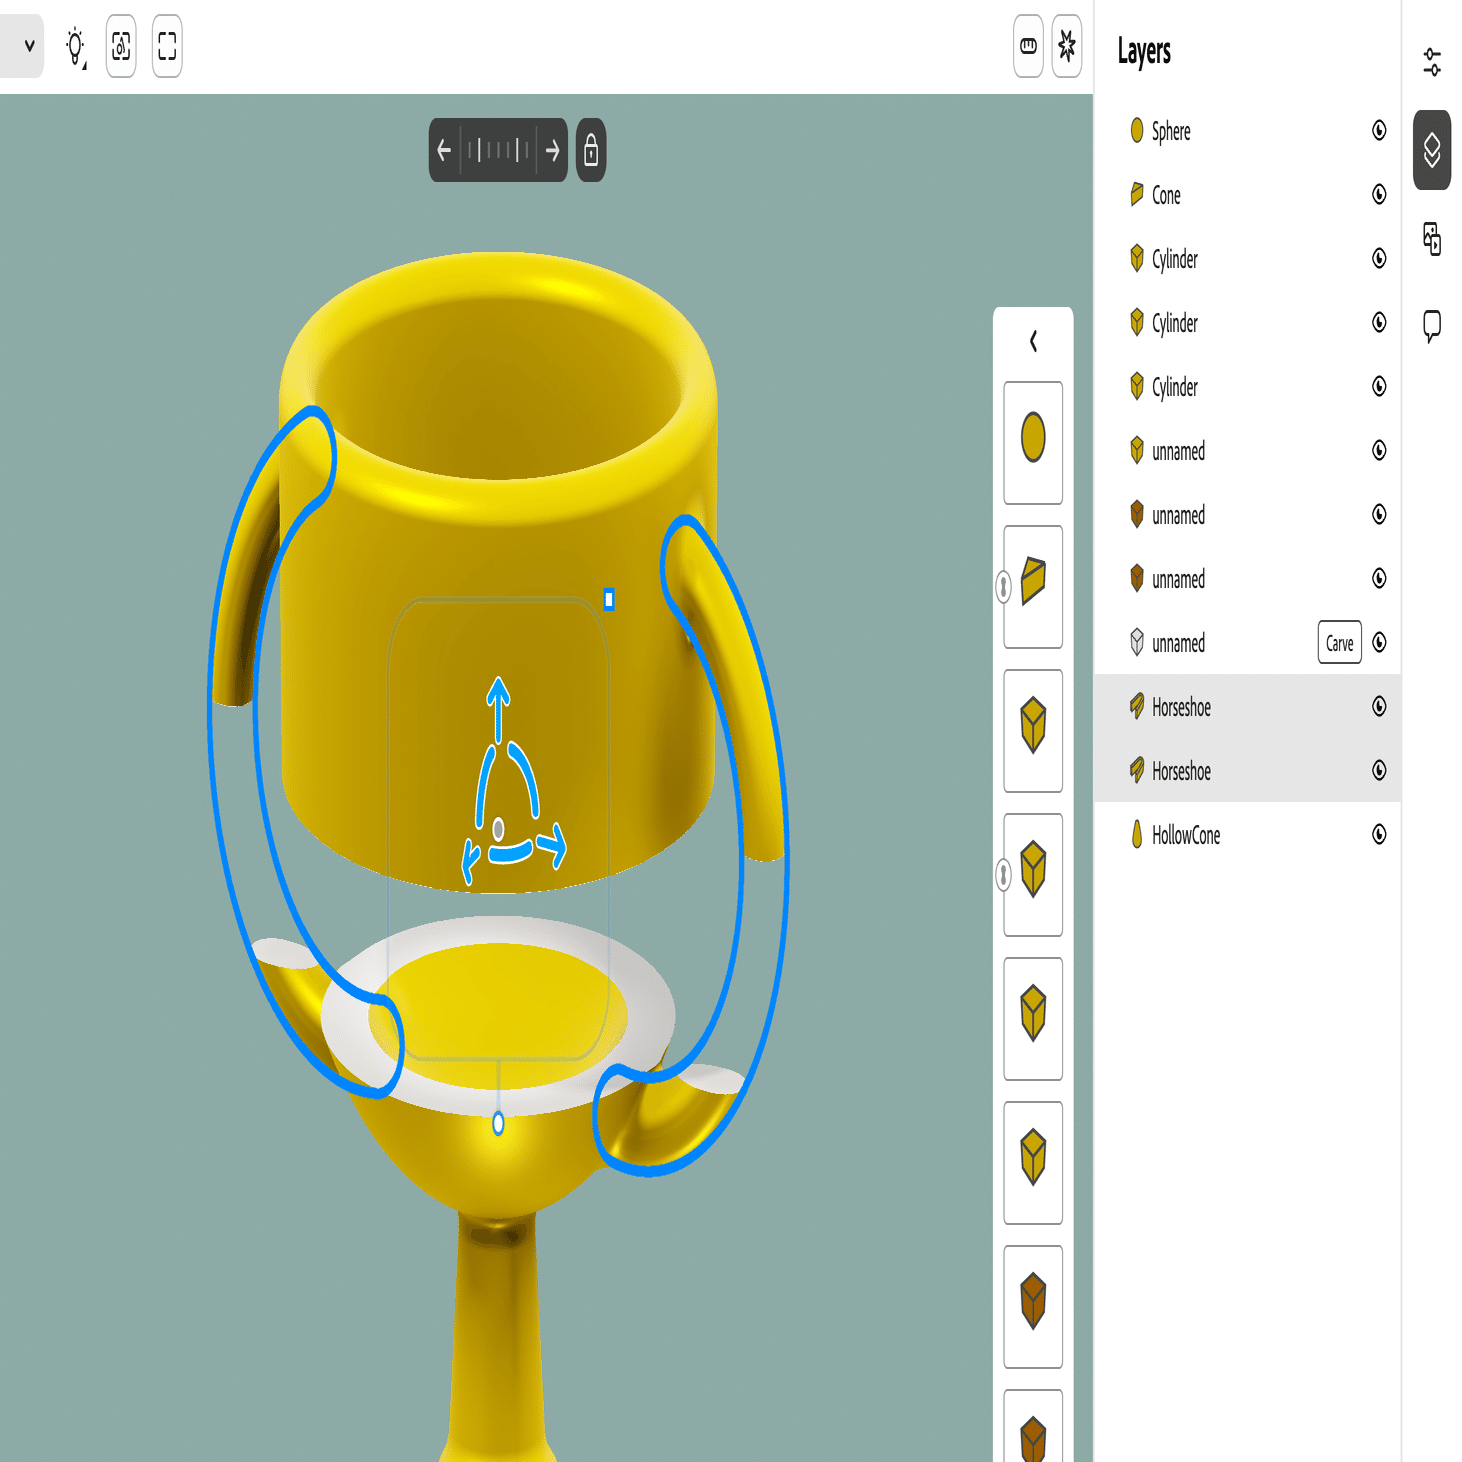
Task: Step zoom out with the left arrow
Action: point(445,150)
